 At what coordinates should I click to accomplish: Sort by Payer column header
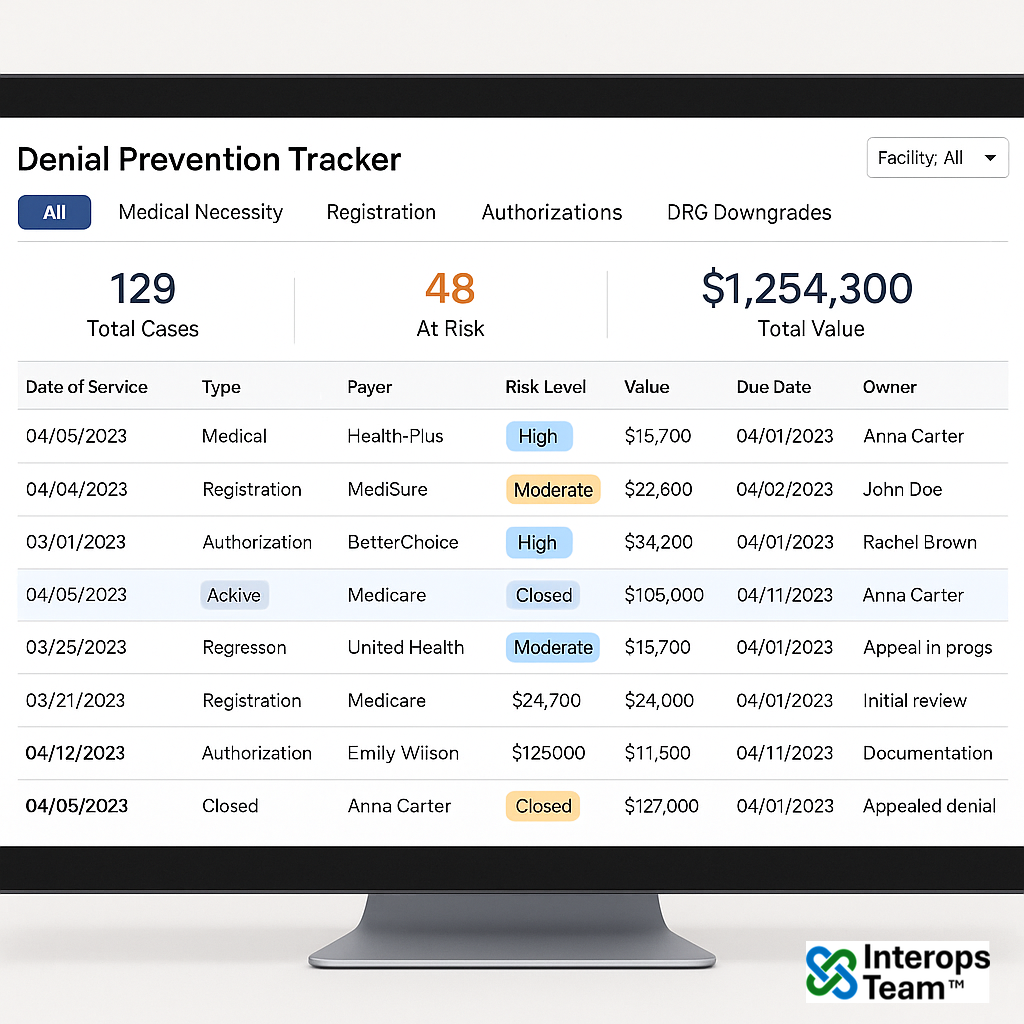click(x=369, y=387)
